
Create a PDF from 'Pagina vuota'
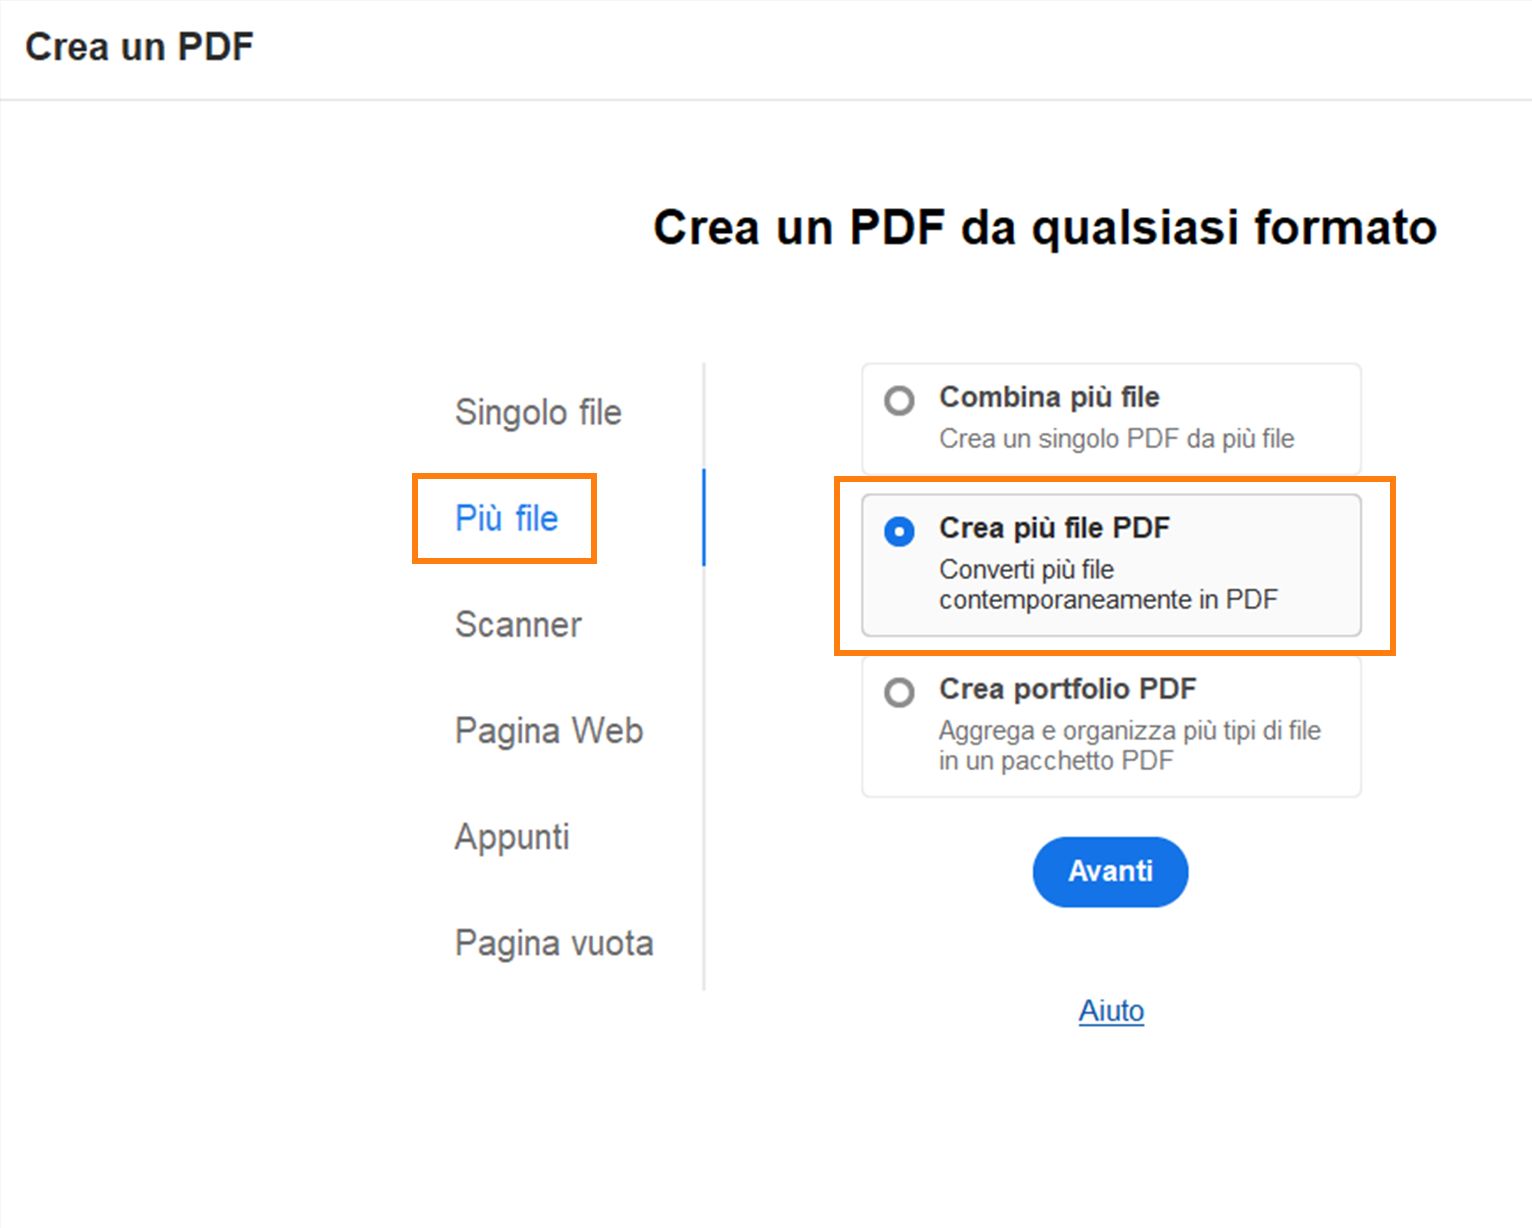tap(554, 942)
